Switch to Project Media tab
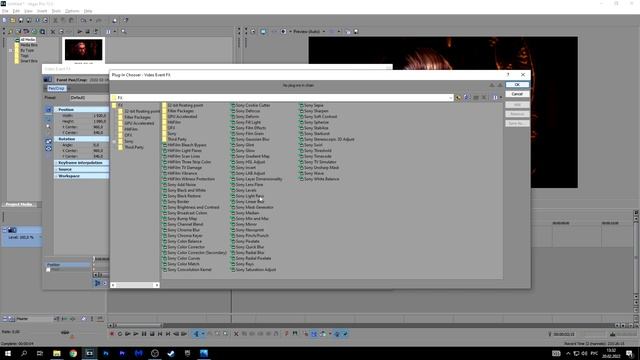 [x=19, y=204]
